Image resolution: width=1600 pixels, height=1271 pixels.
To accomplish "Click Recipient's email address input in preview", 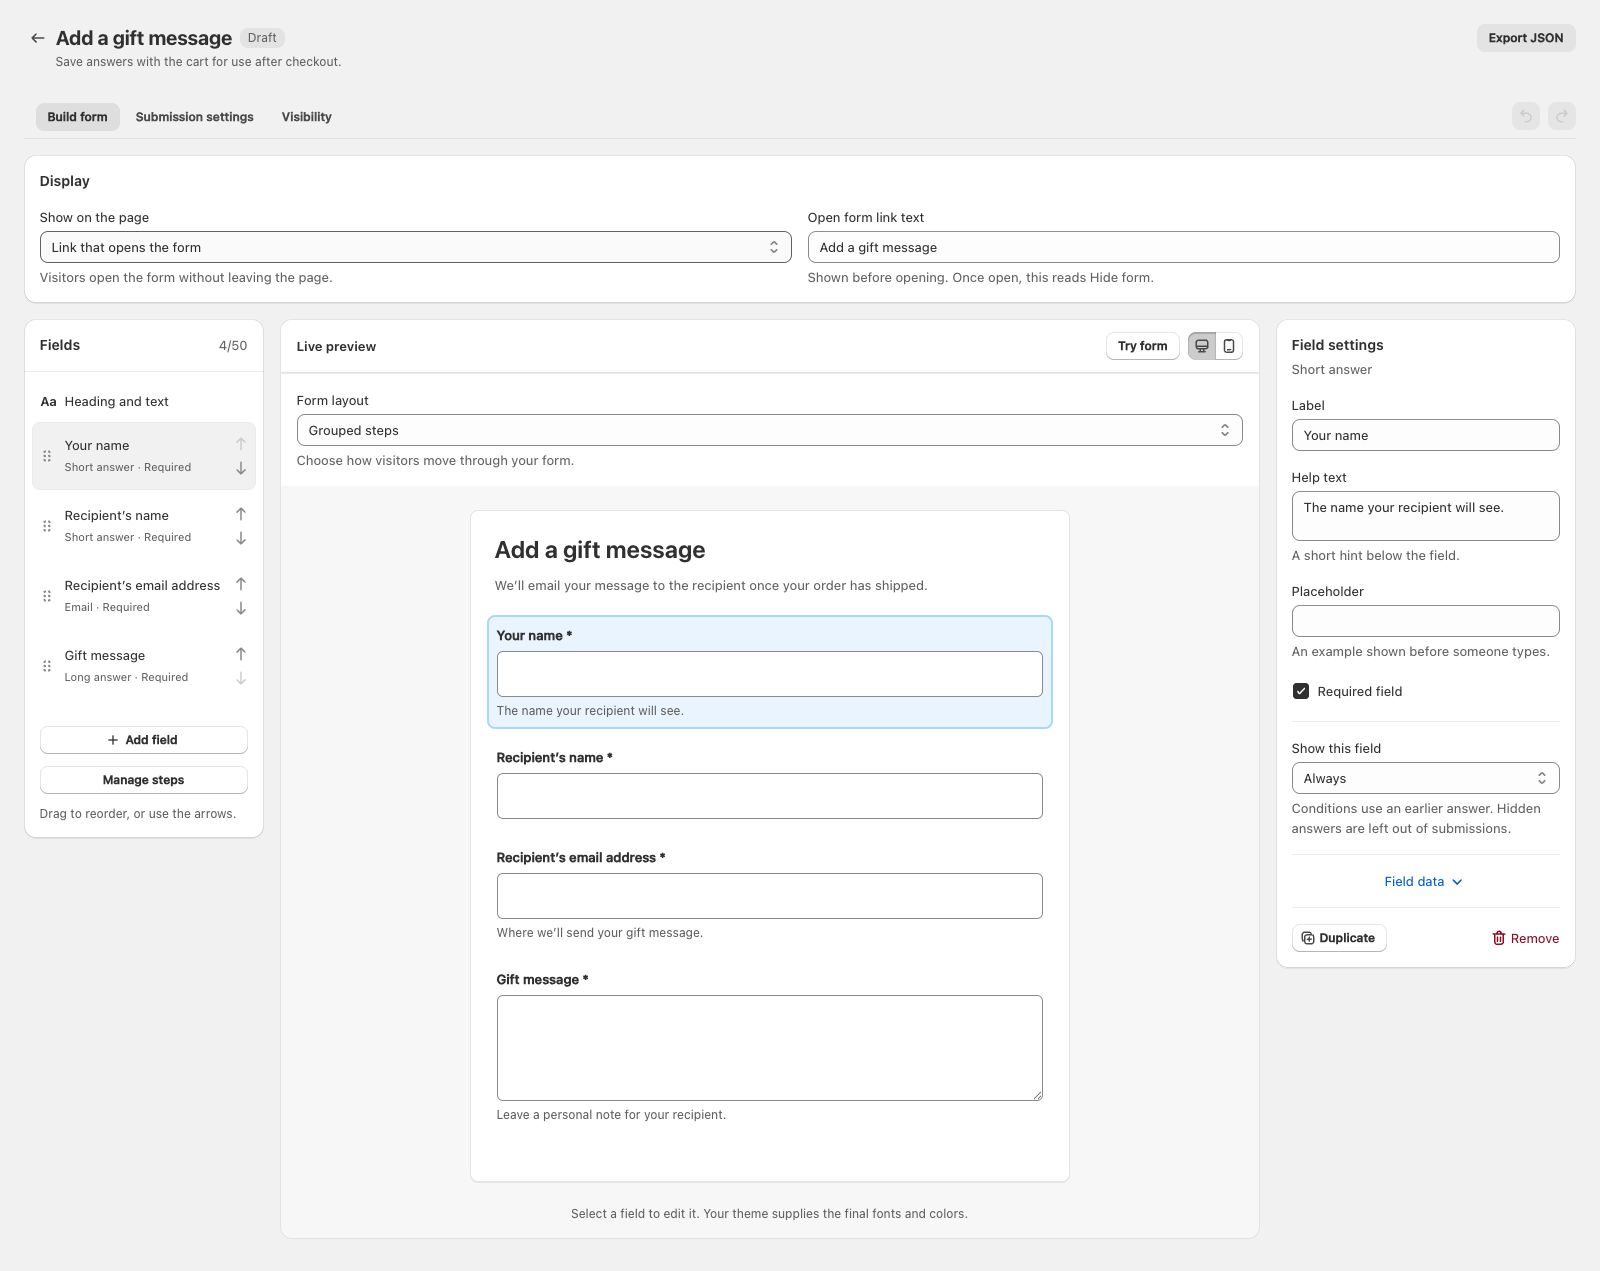I will pos(769,896).
